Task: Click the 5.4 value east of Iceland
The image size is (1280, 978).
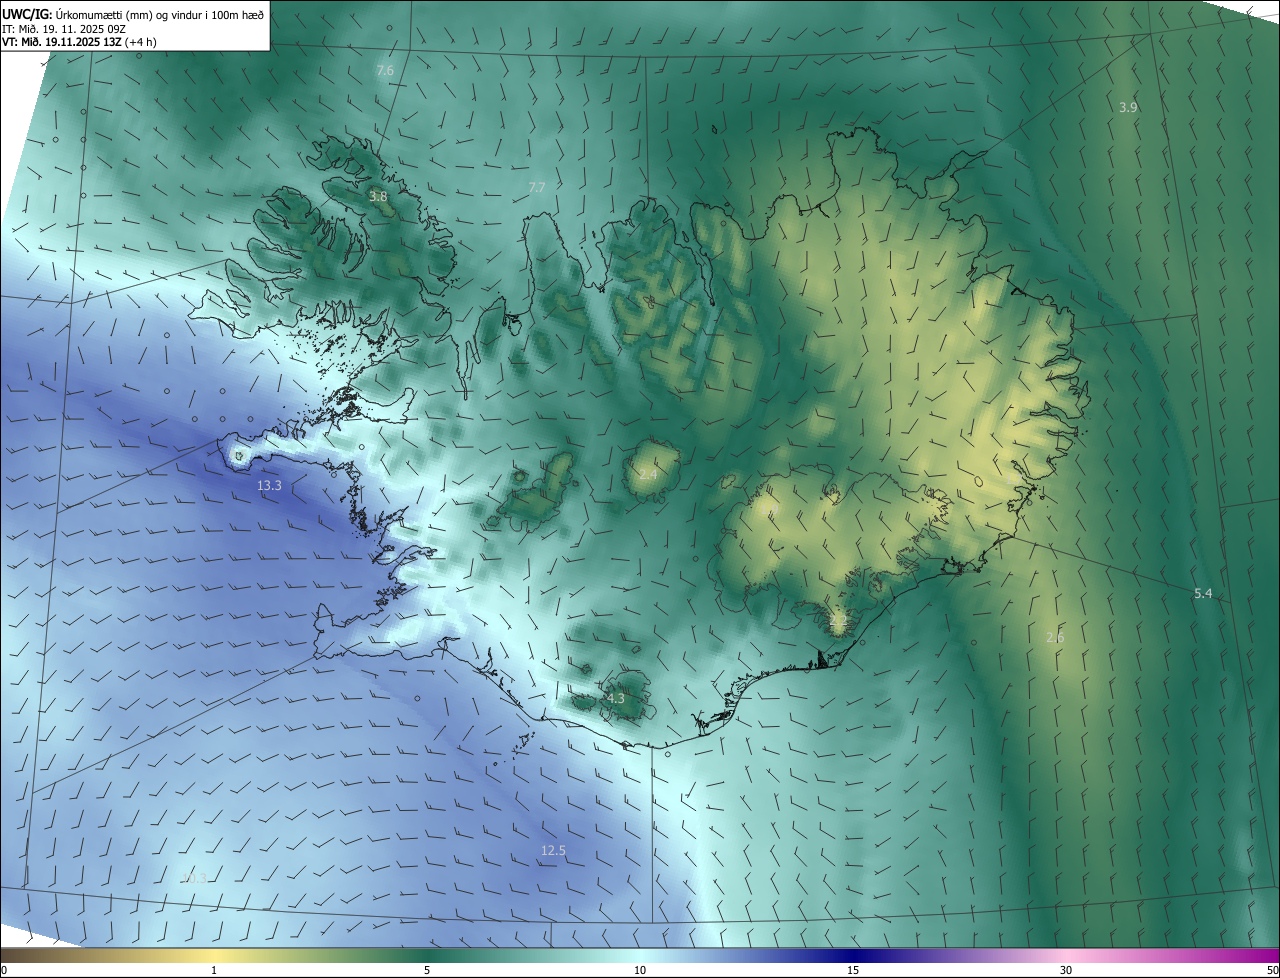Action: pyautogui.click(x=1203, y=594)
